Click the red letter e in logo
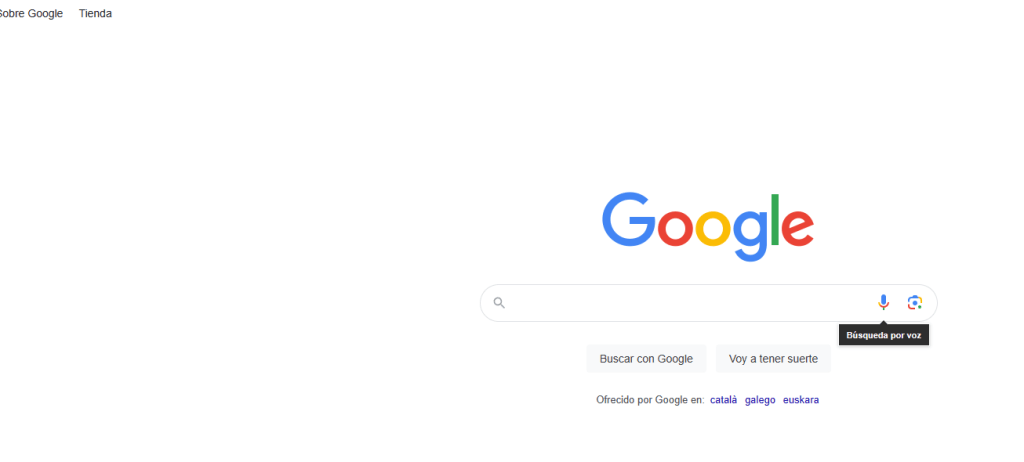1024x462 pixels. coord(797,229)
